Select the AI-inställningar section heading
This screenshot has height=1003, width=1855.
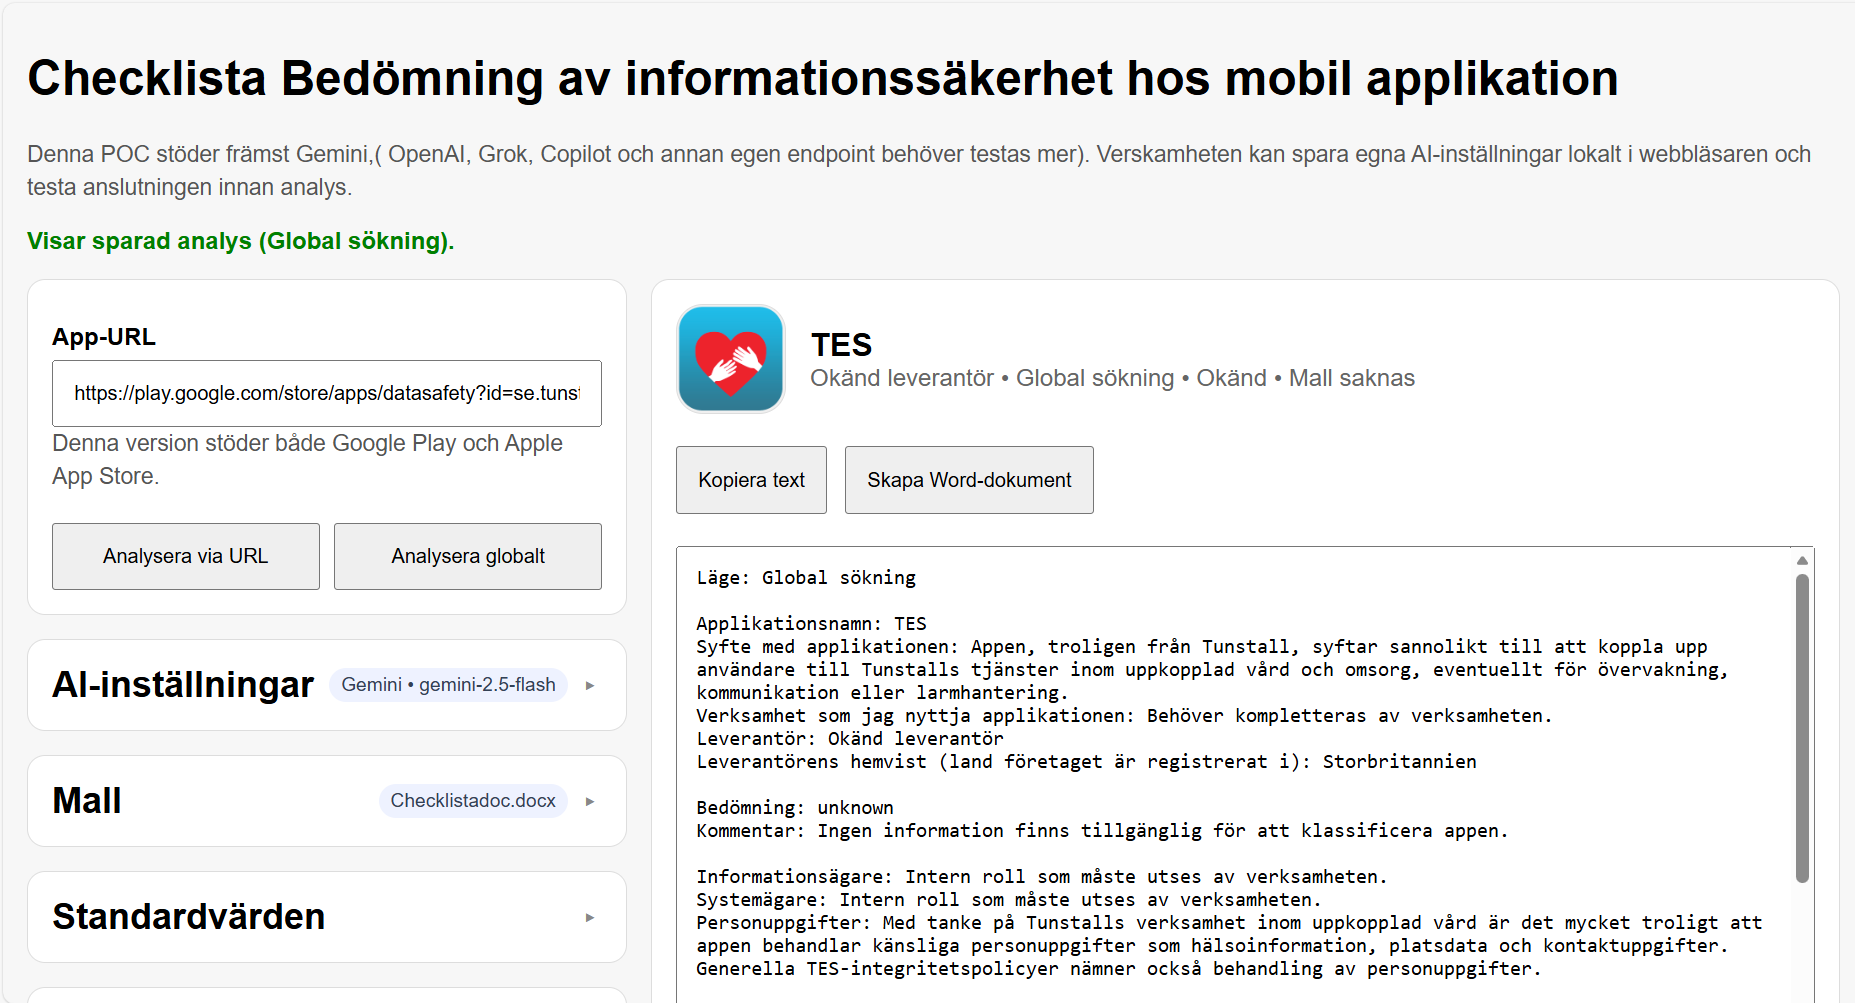183,685
